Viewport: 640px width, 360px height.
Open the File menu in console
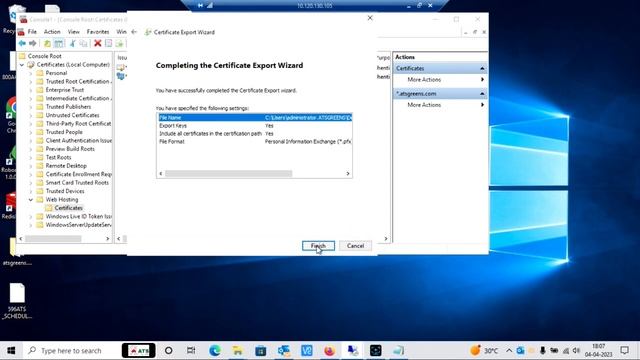coord(32,31)
